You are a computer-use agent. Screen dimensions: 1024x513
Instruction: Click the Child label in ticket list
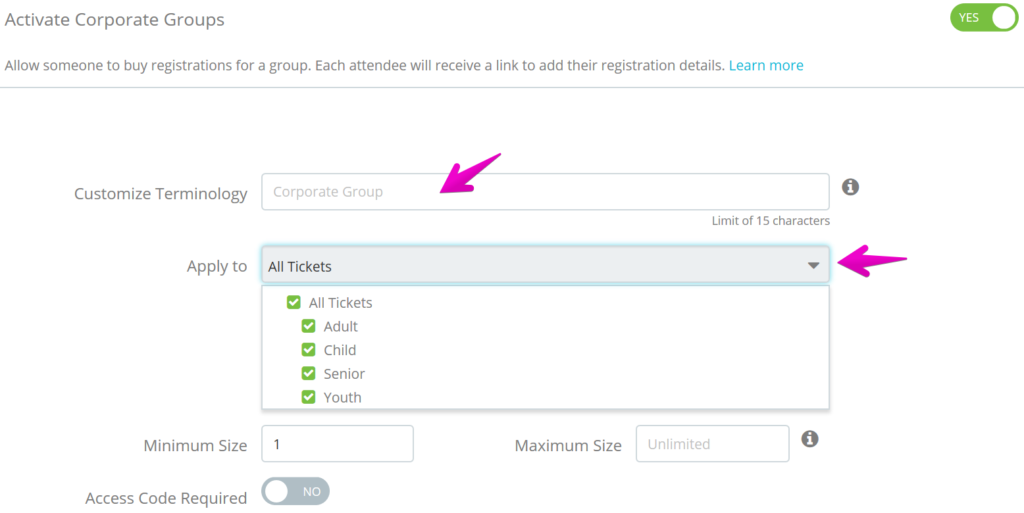point(340,350)
